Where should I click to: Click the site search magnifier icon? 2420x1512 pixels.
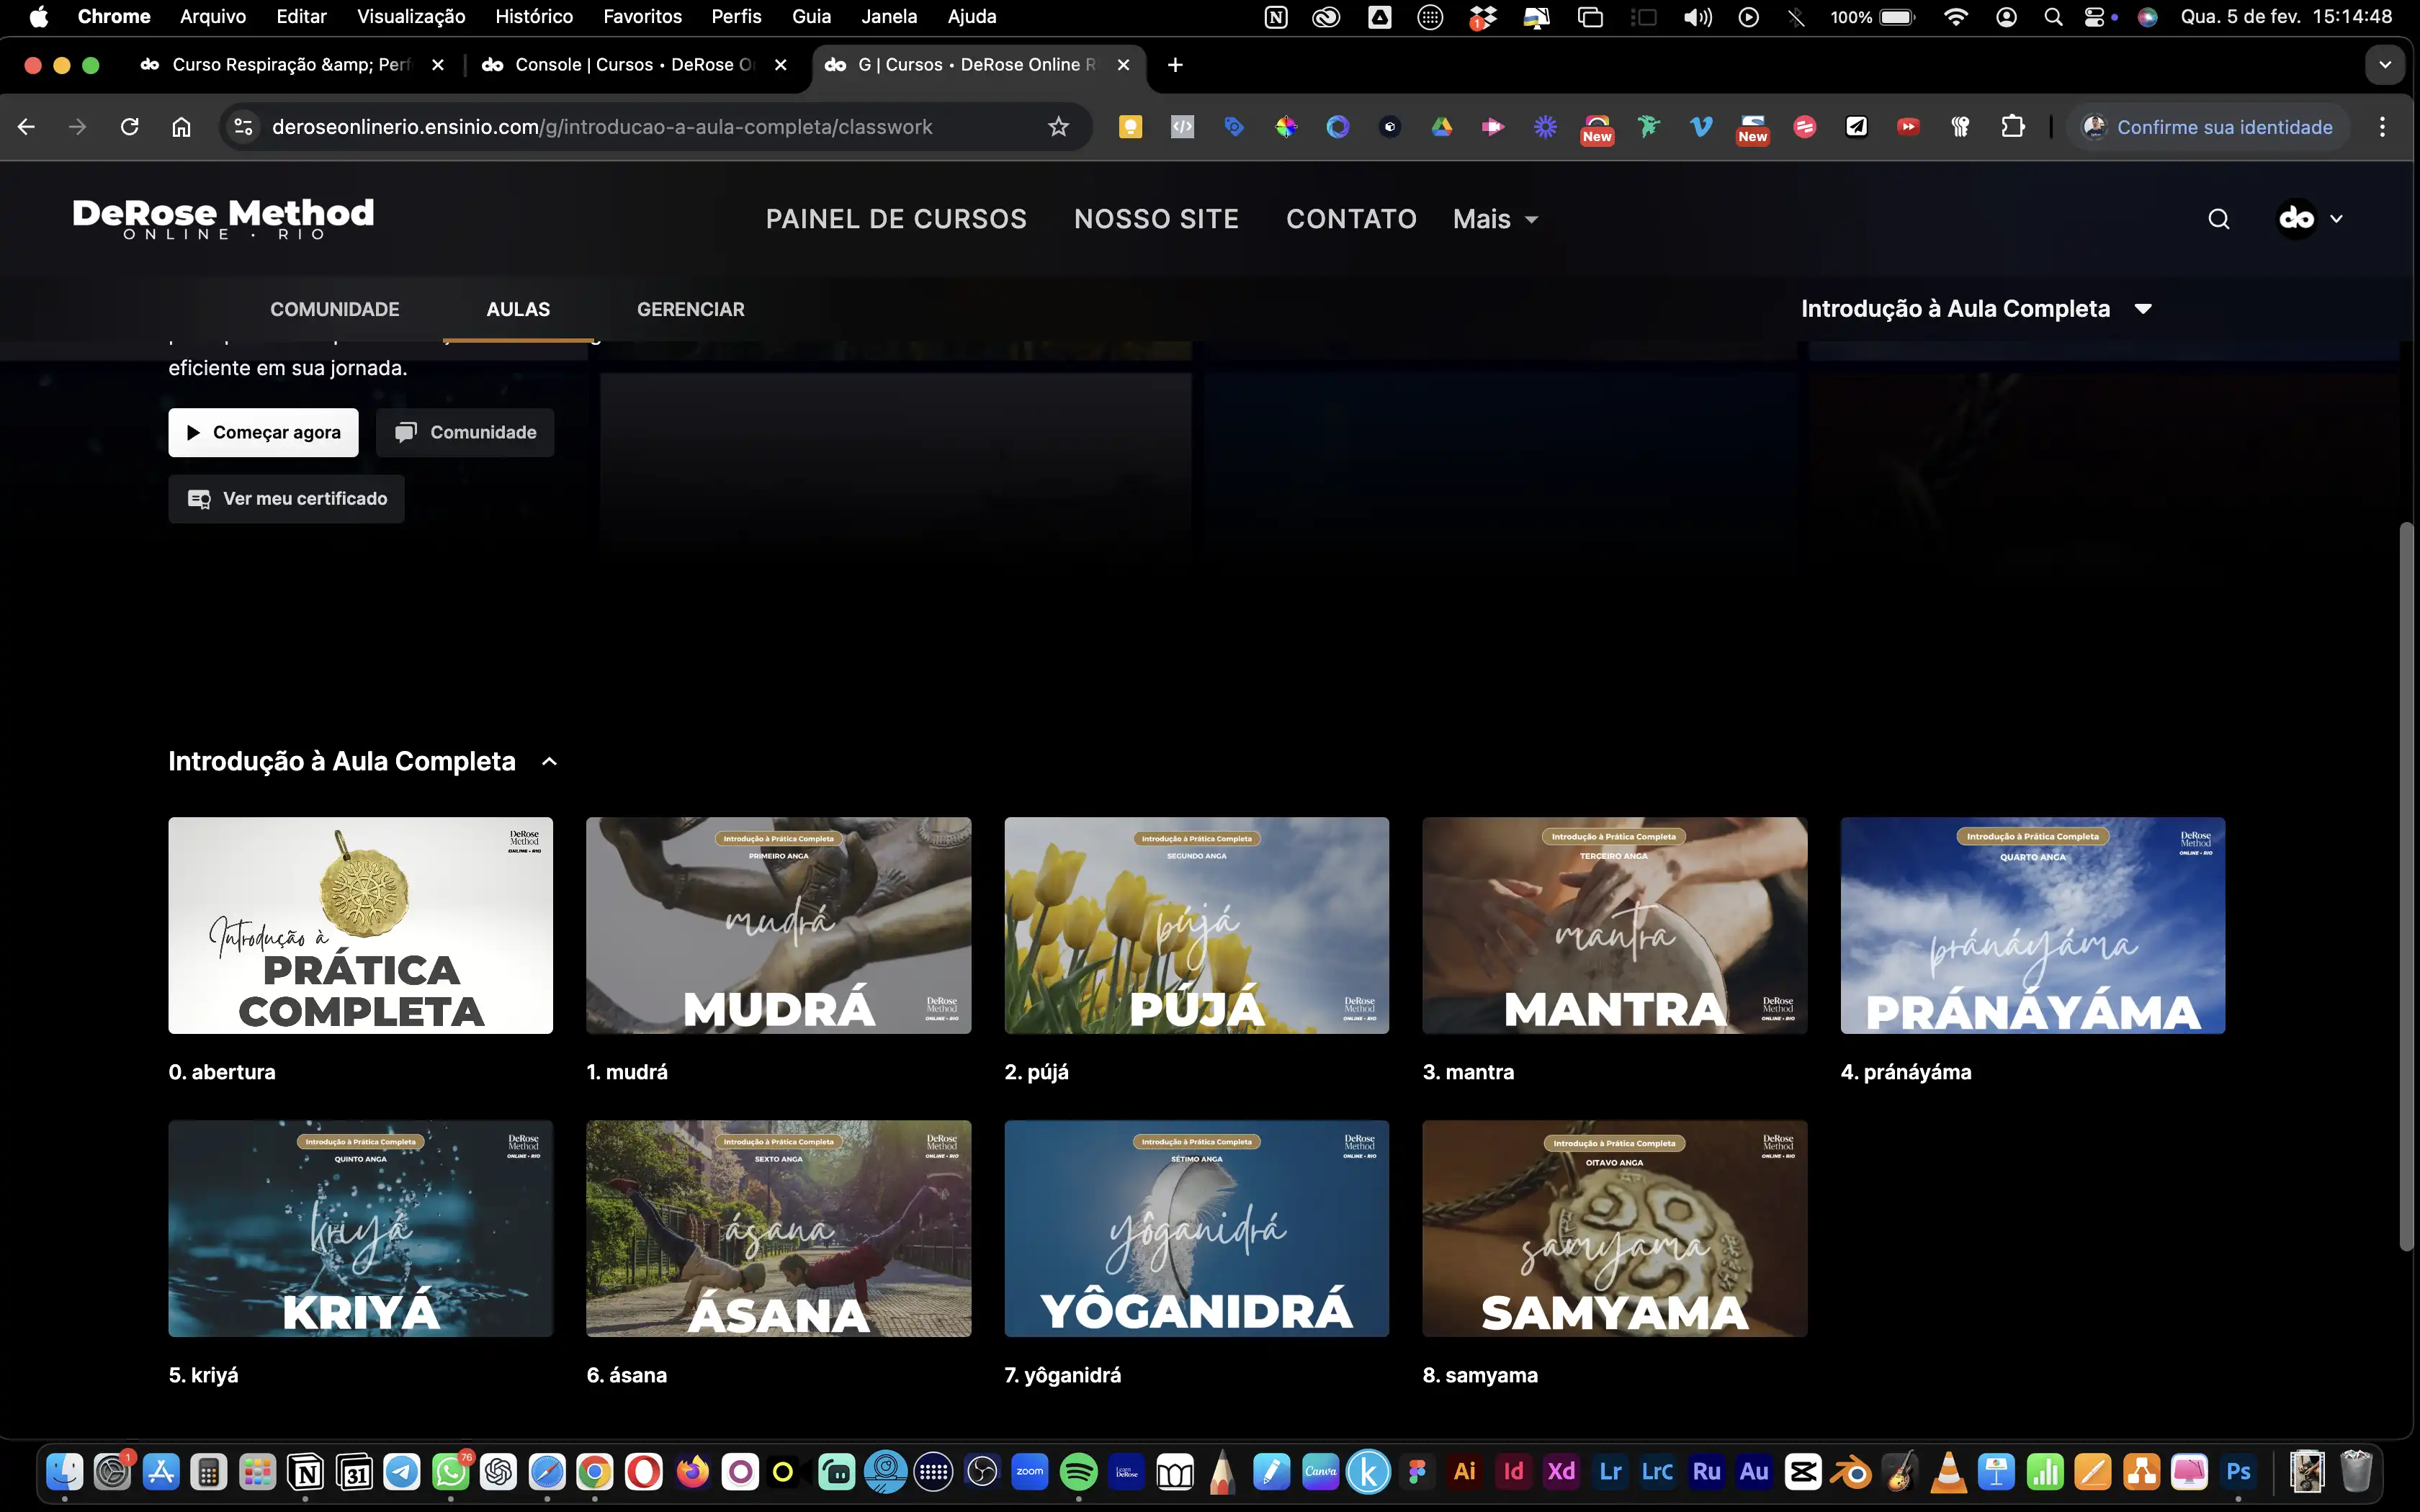(2218, 219)
